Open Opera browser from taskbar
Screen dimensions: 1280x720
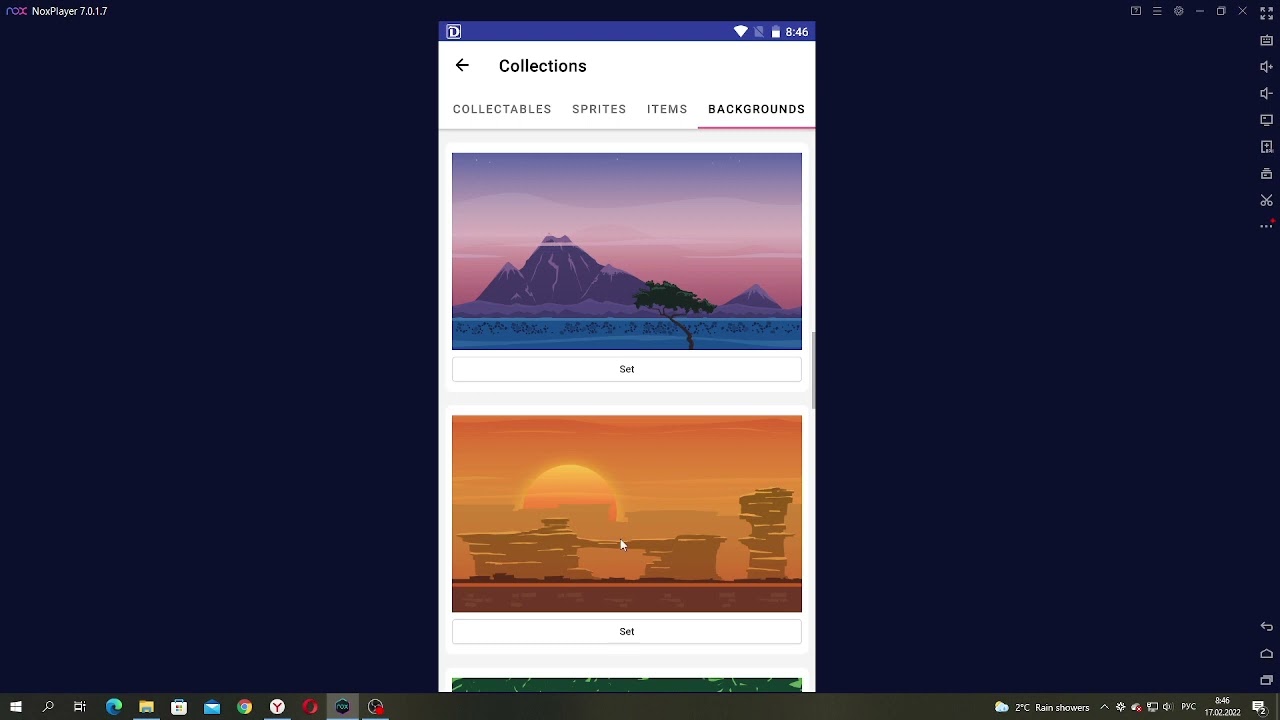pyautogui.click(x=310, y=707)
